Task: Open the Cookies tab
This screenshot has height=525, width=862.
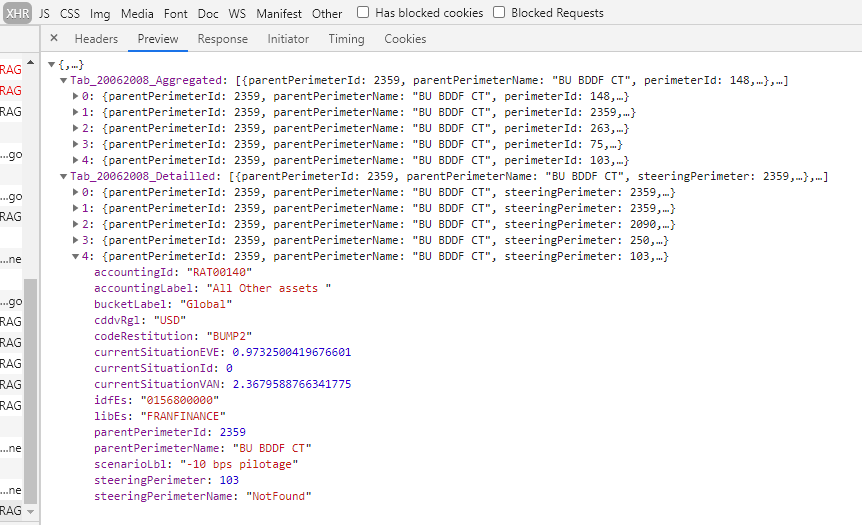Action: coord(405,39)
